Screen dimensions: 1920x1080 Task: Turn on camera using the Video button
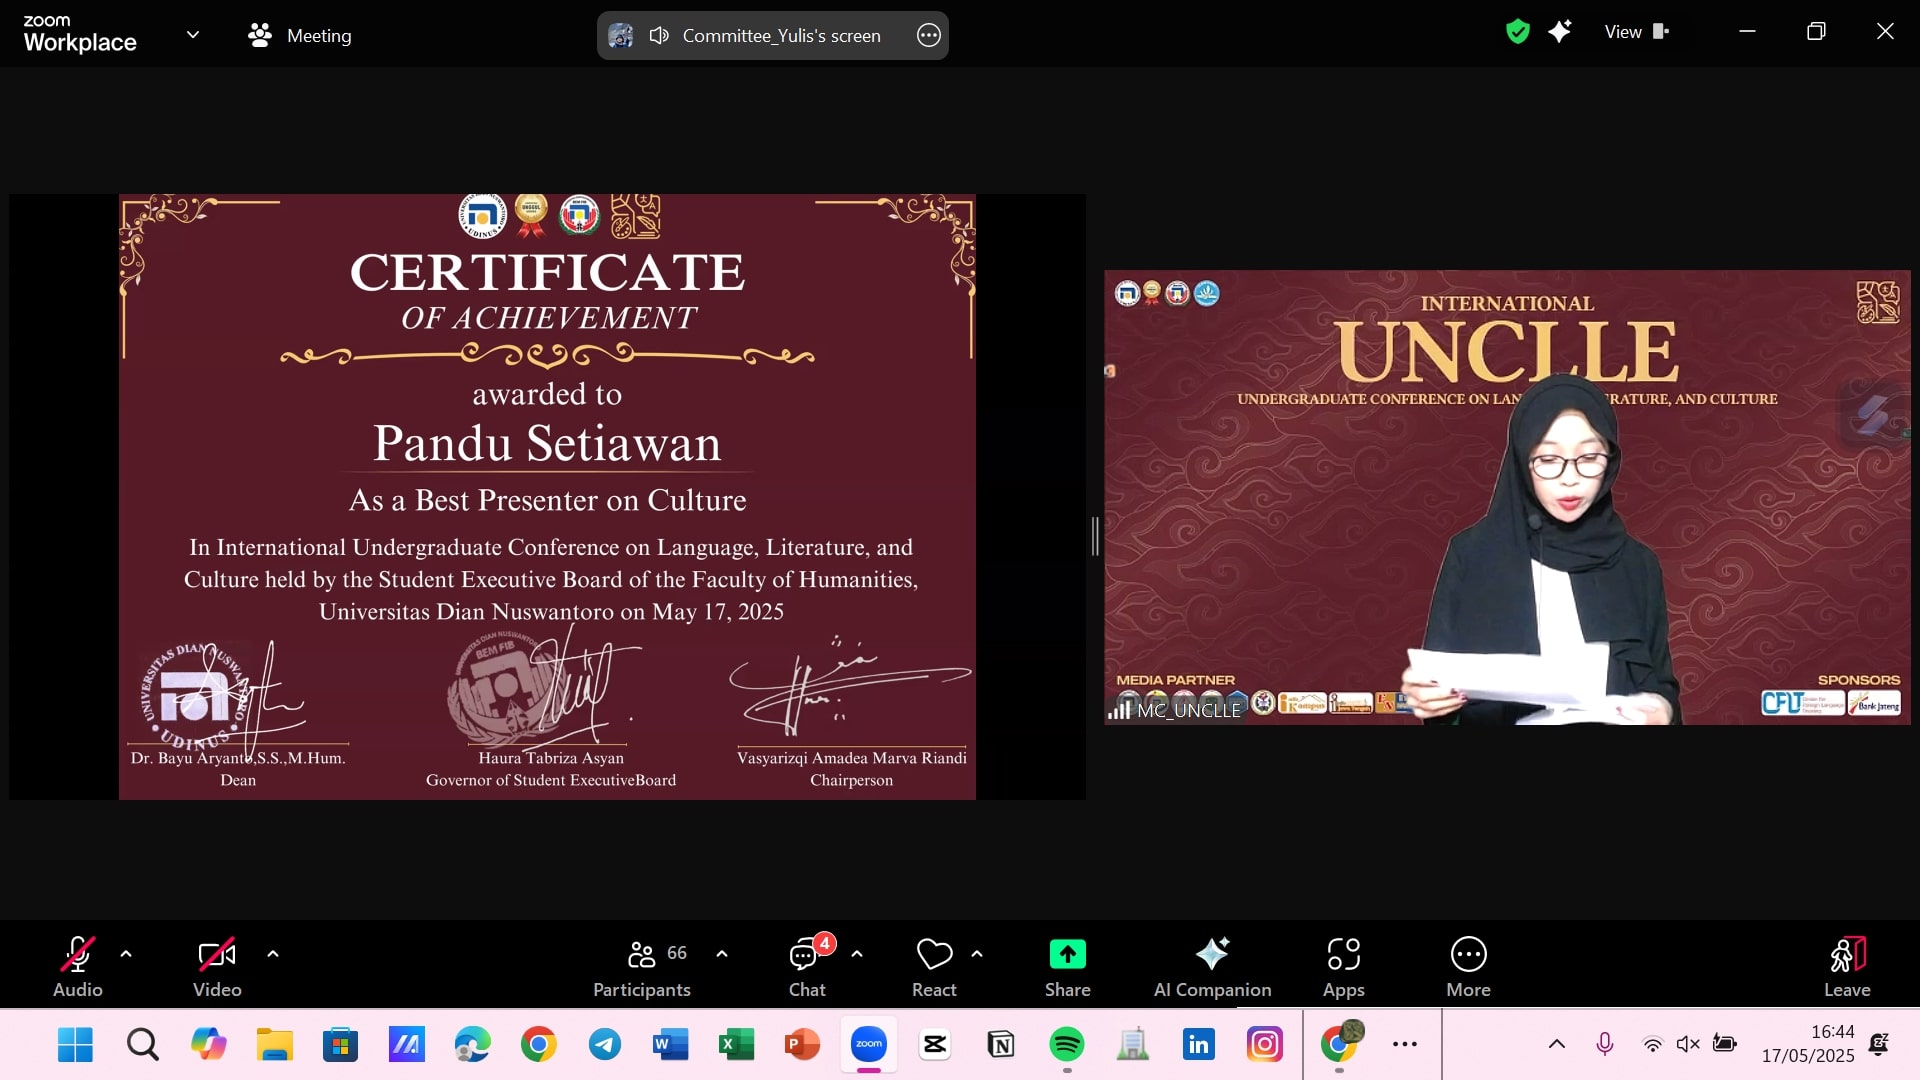(217, 966)
